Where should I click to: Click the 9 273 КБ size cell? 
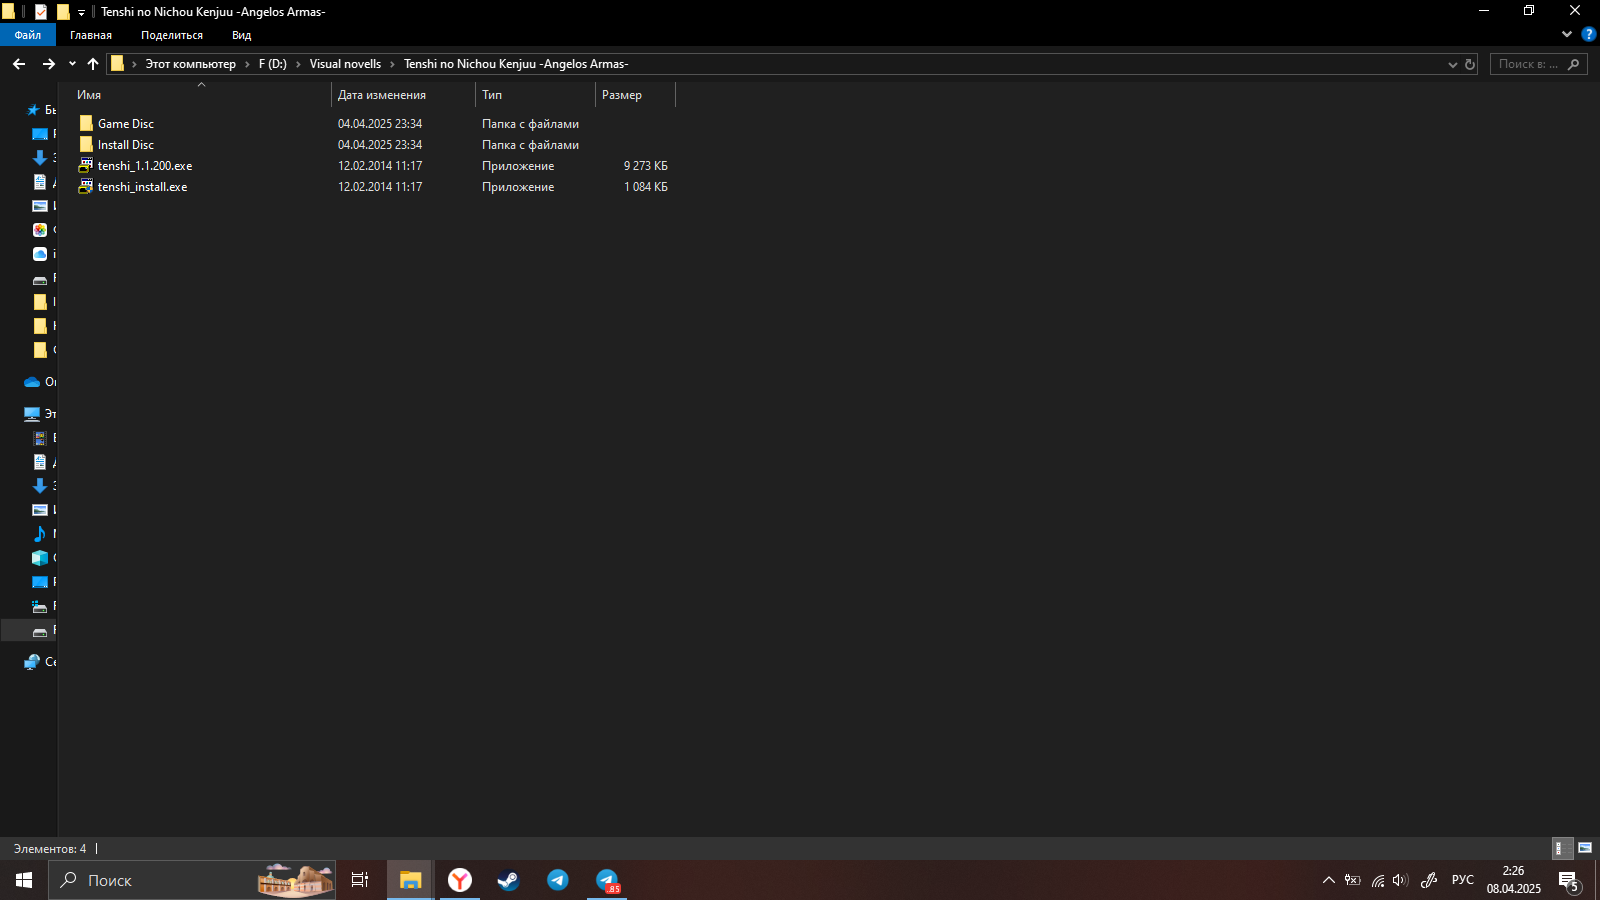(x=646, y=166)
